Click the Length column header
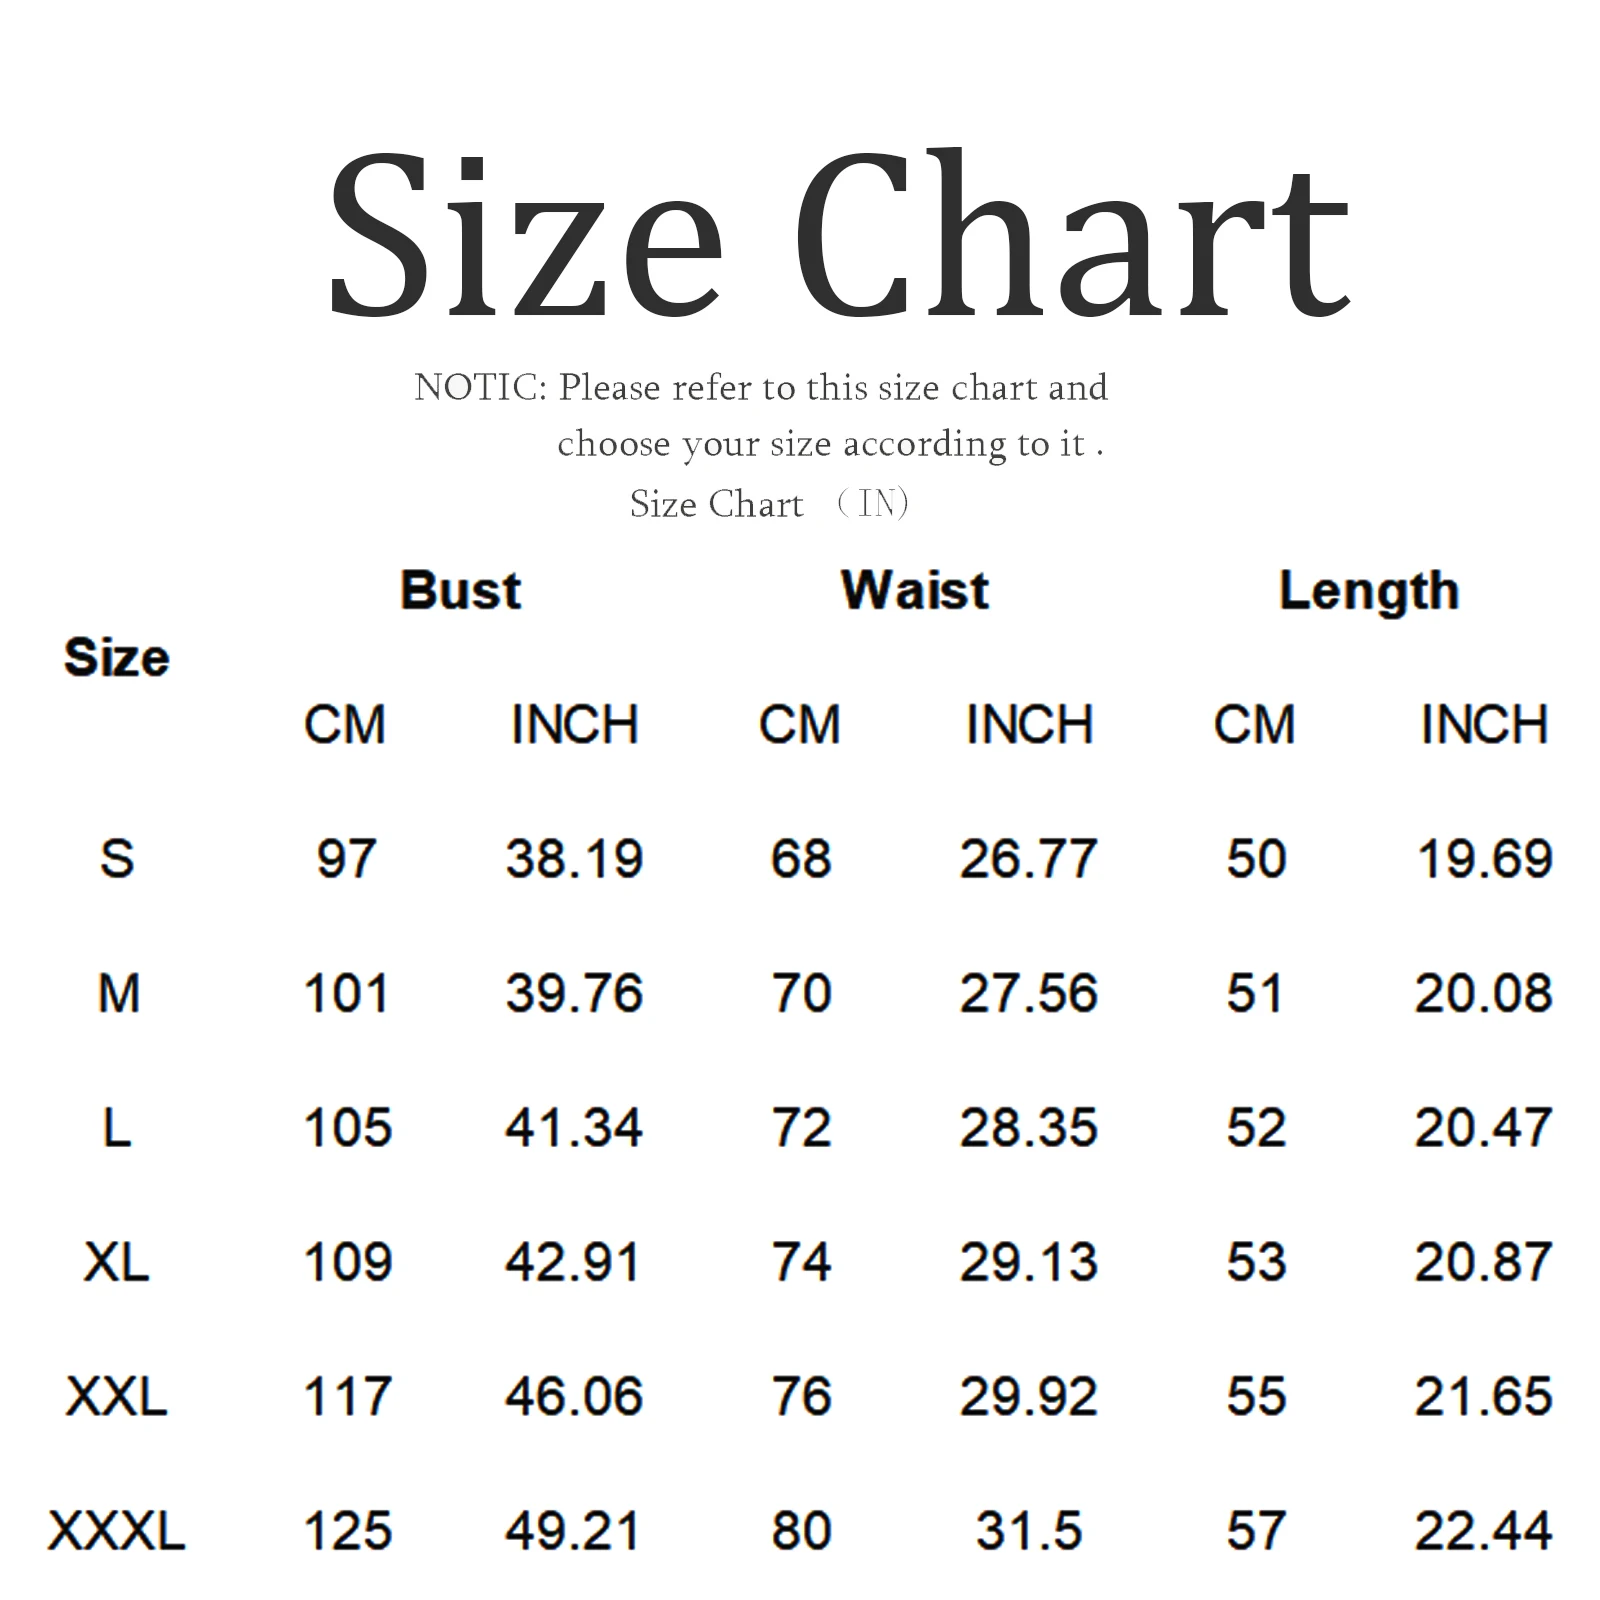Screen dimensions: 1600x1600 1369,591
